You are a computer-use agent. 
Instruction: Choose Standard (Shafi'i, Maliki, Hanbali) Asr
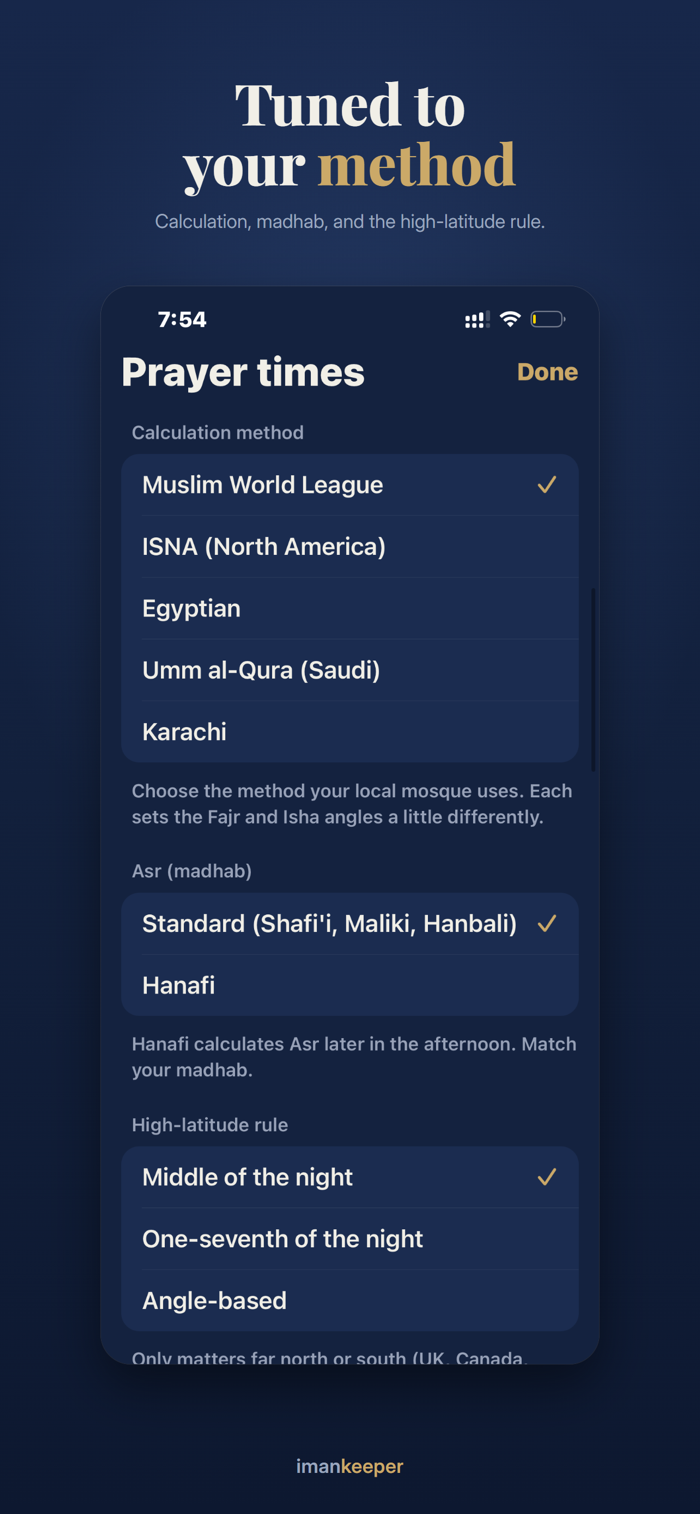click(x=350, y=924)
